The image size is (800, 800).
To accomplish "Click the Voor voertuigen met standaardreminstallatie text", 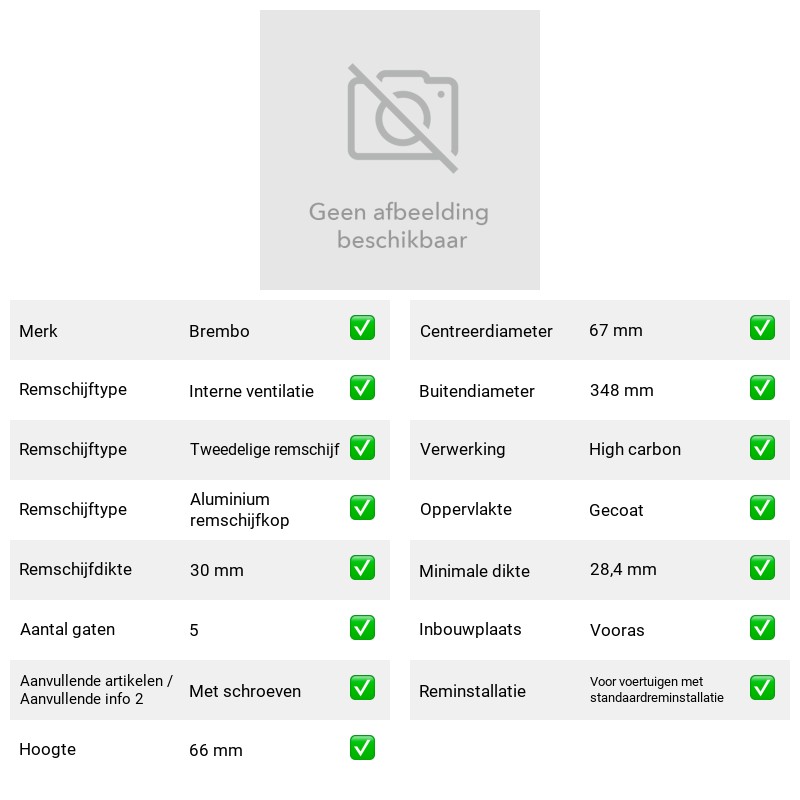I will pos(657,689).
